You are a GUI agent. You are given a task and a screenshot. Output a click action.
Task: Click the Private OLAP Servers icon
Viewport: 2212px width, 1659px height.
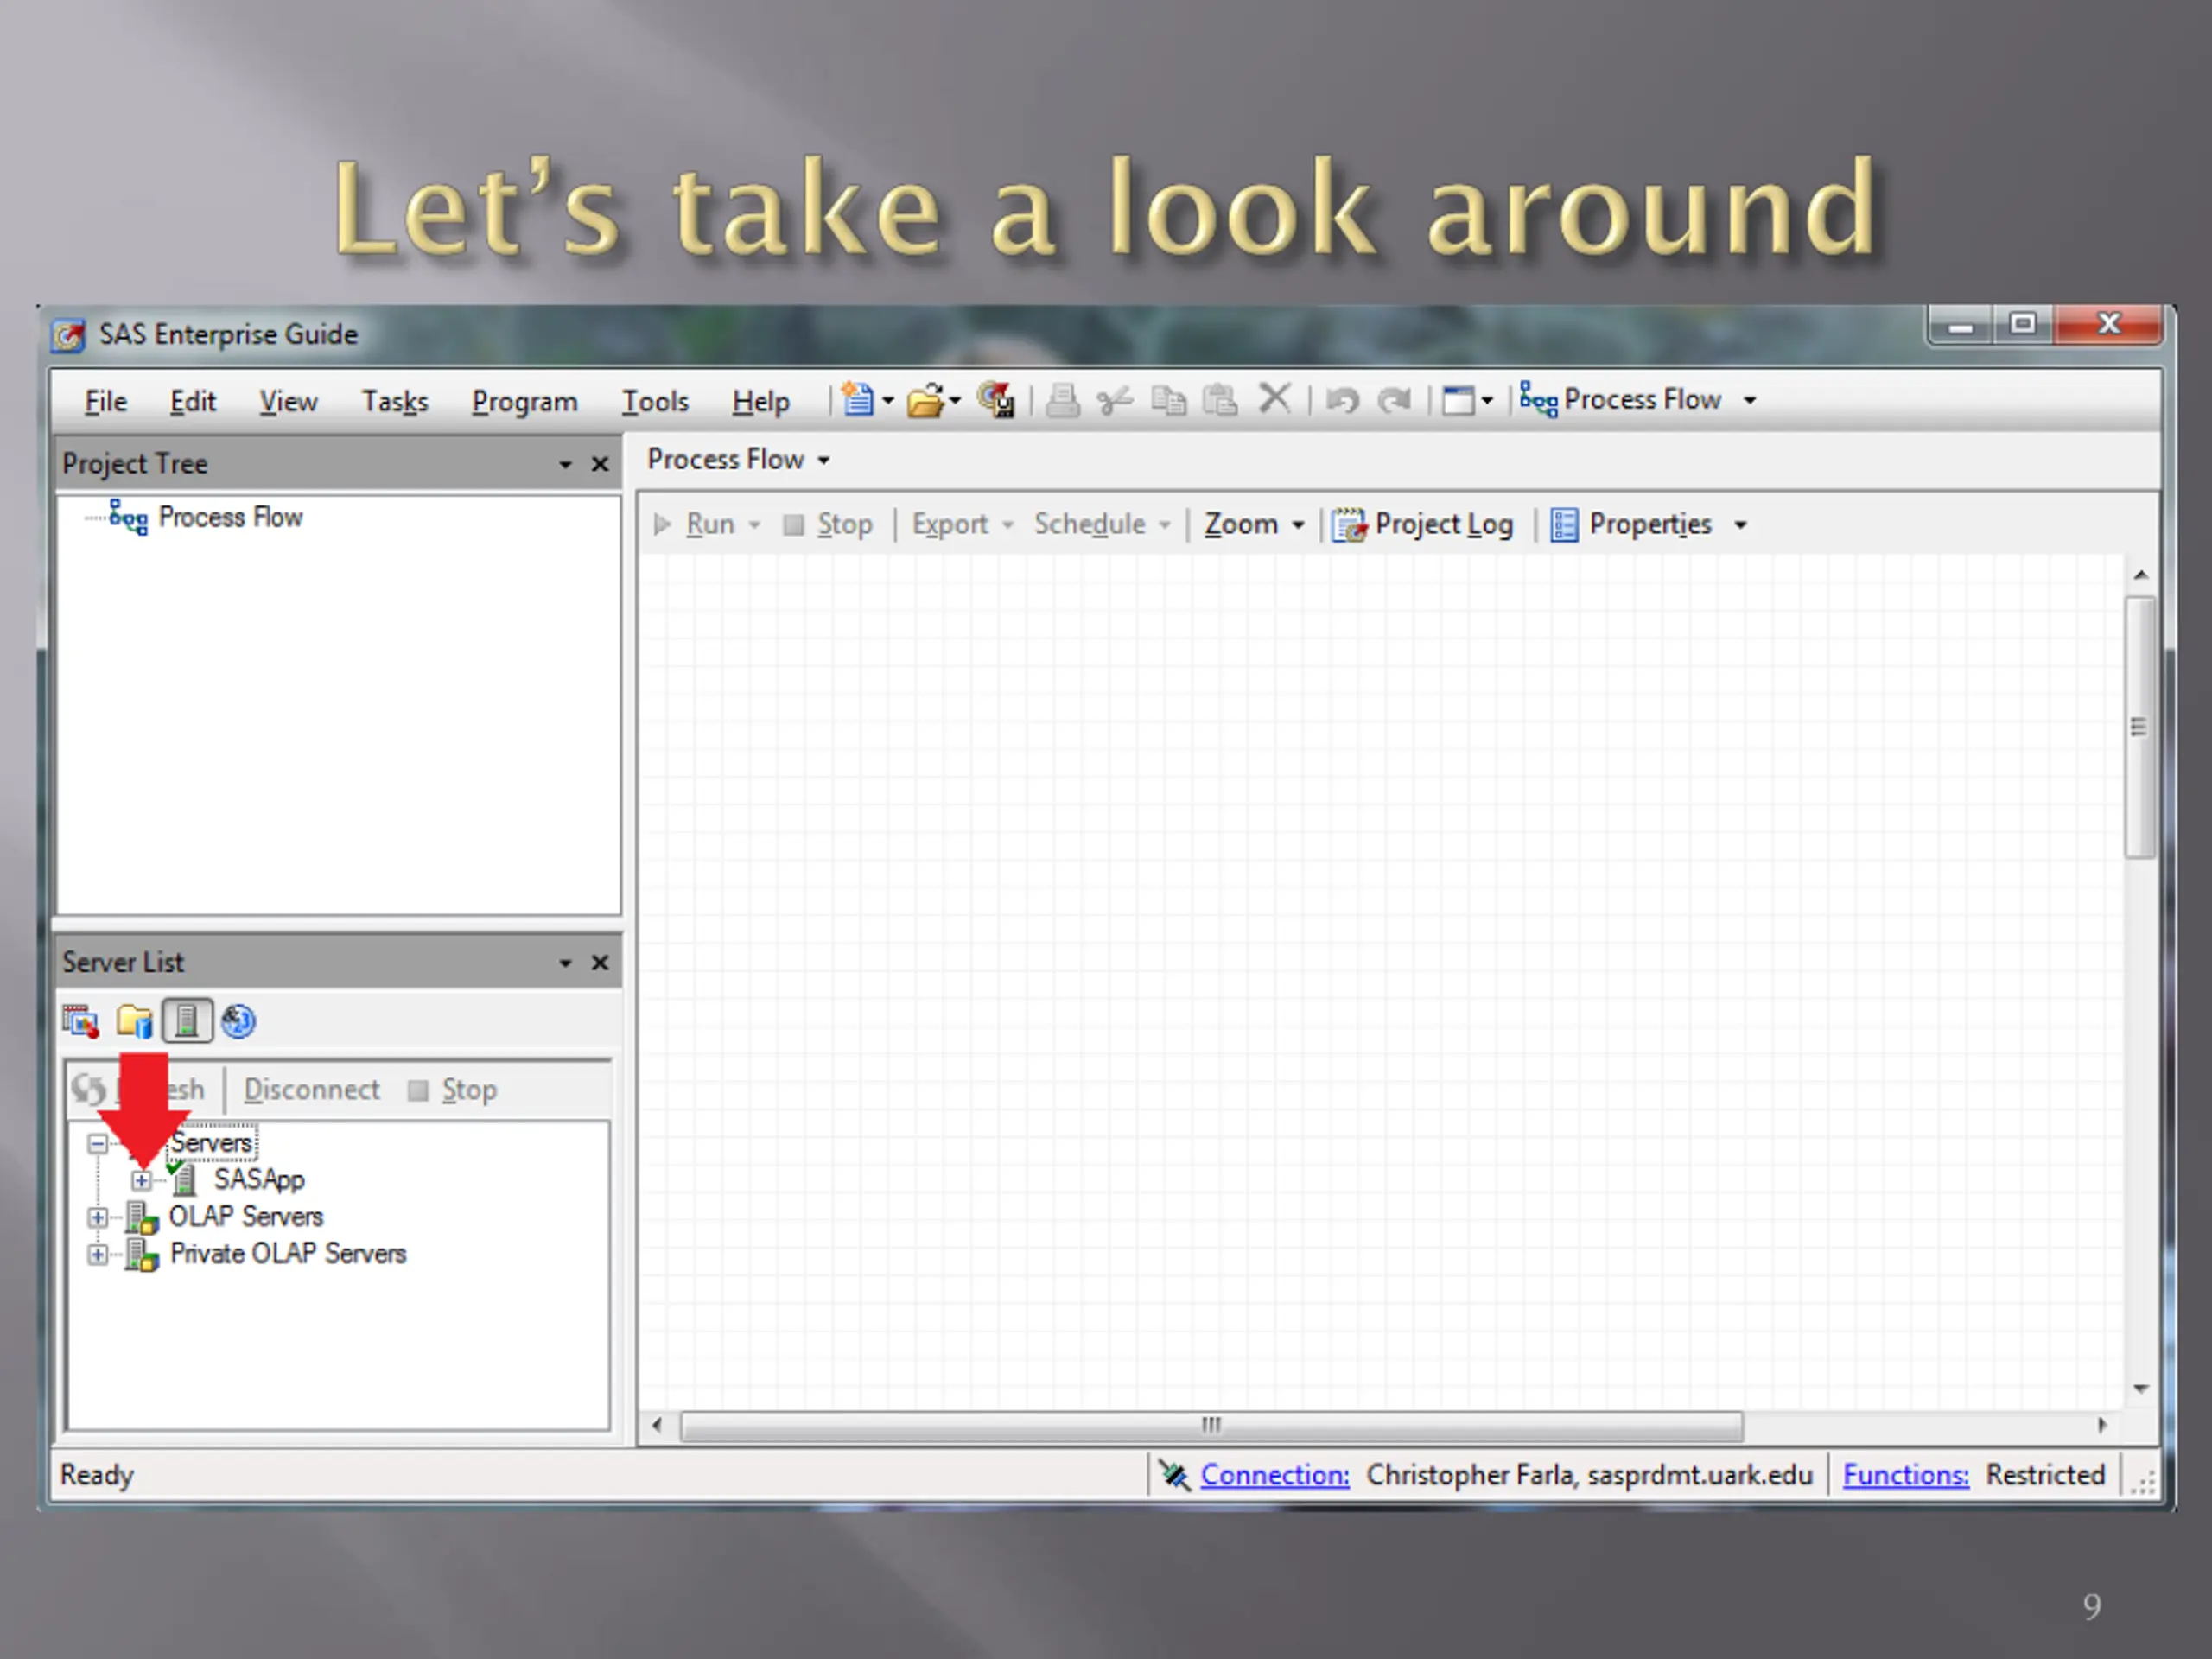point(142,1254)
